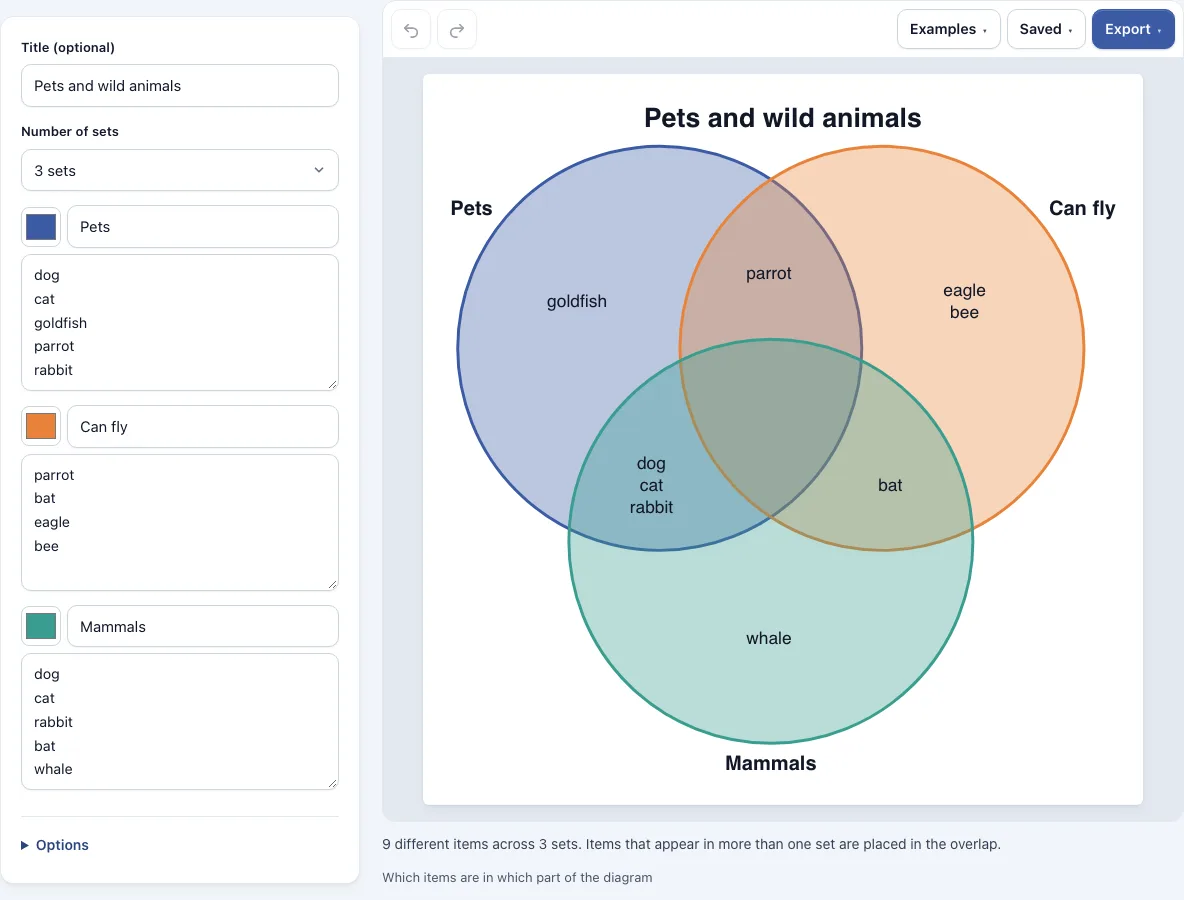Click parrot in the diagram overlap region

pyautogui.click(x=769, y=273)
